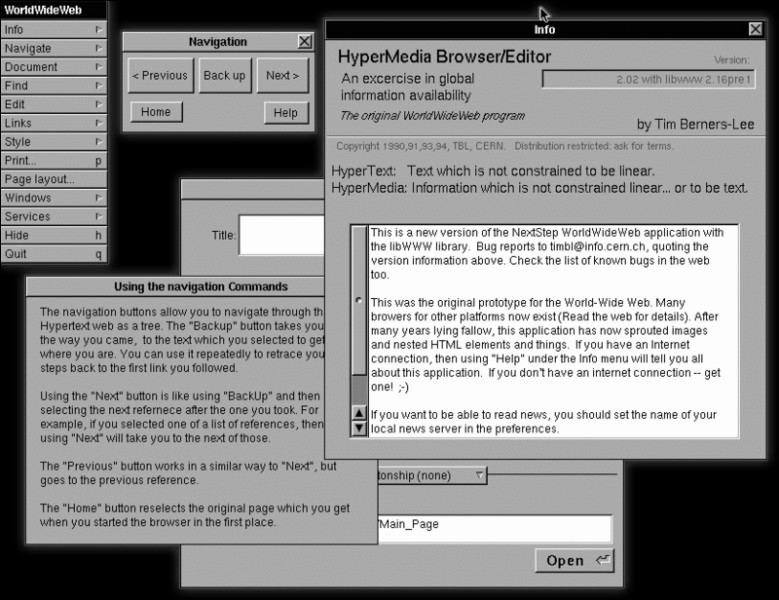Open the Services submenu
Screen dimensions: 779x600
pyautogui.click(x=54, y=217)
